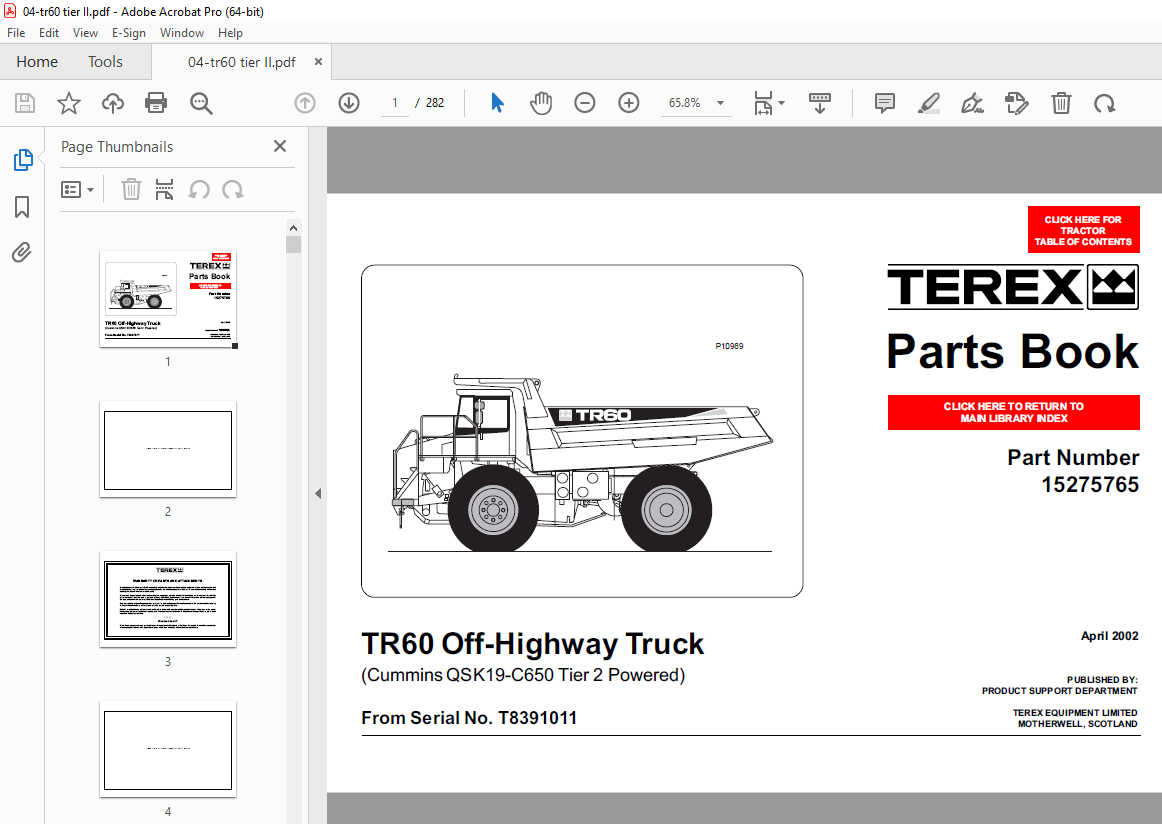Expand the page display options arrow
The height and width of the screenshot is (824, 1162).
click(x=782, y=103)
